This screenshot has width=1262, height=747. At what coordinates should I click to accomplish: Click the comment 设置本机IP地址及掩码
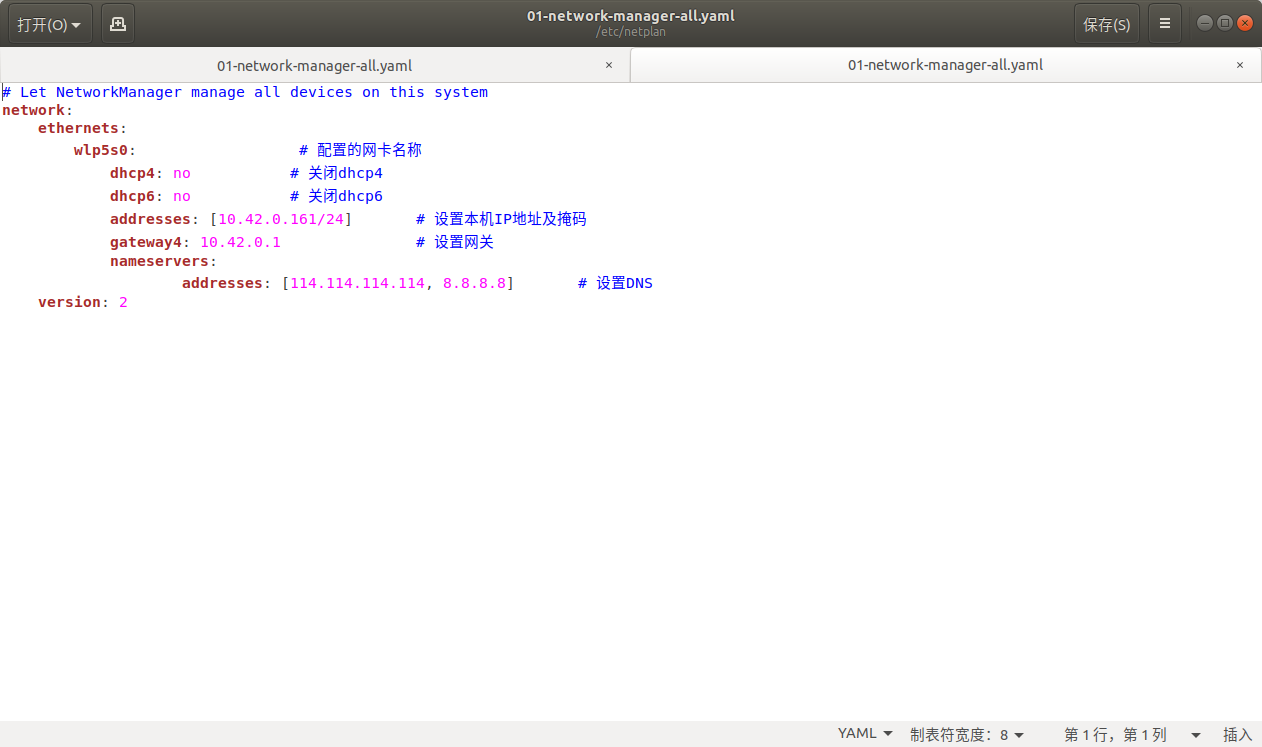click(x=501, y=219)
